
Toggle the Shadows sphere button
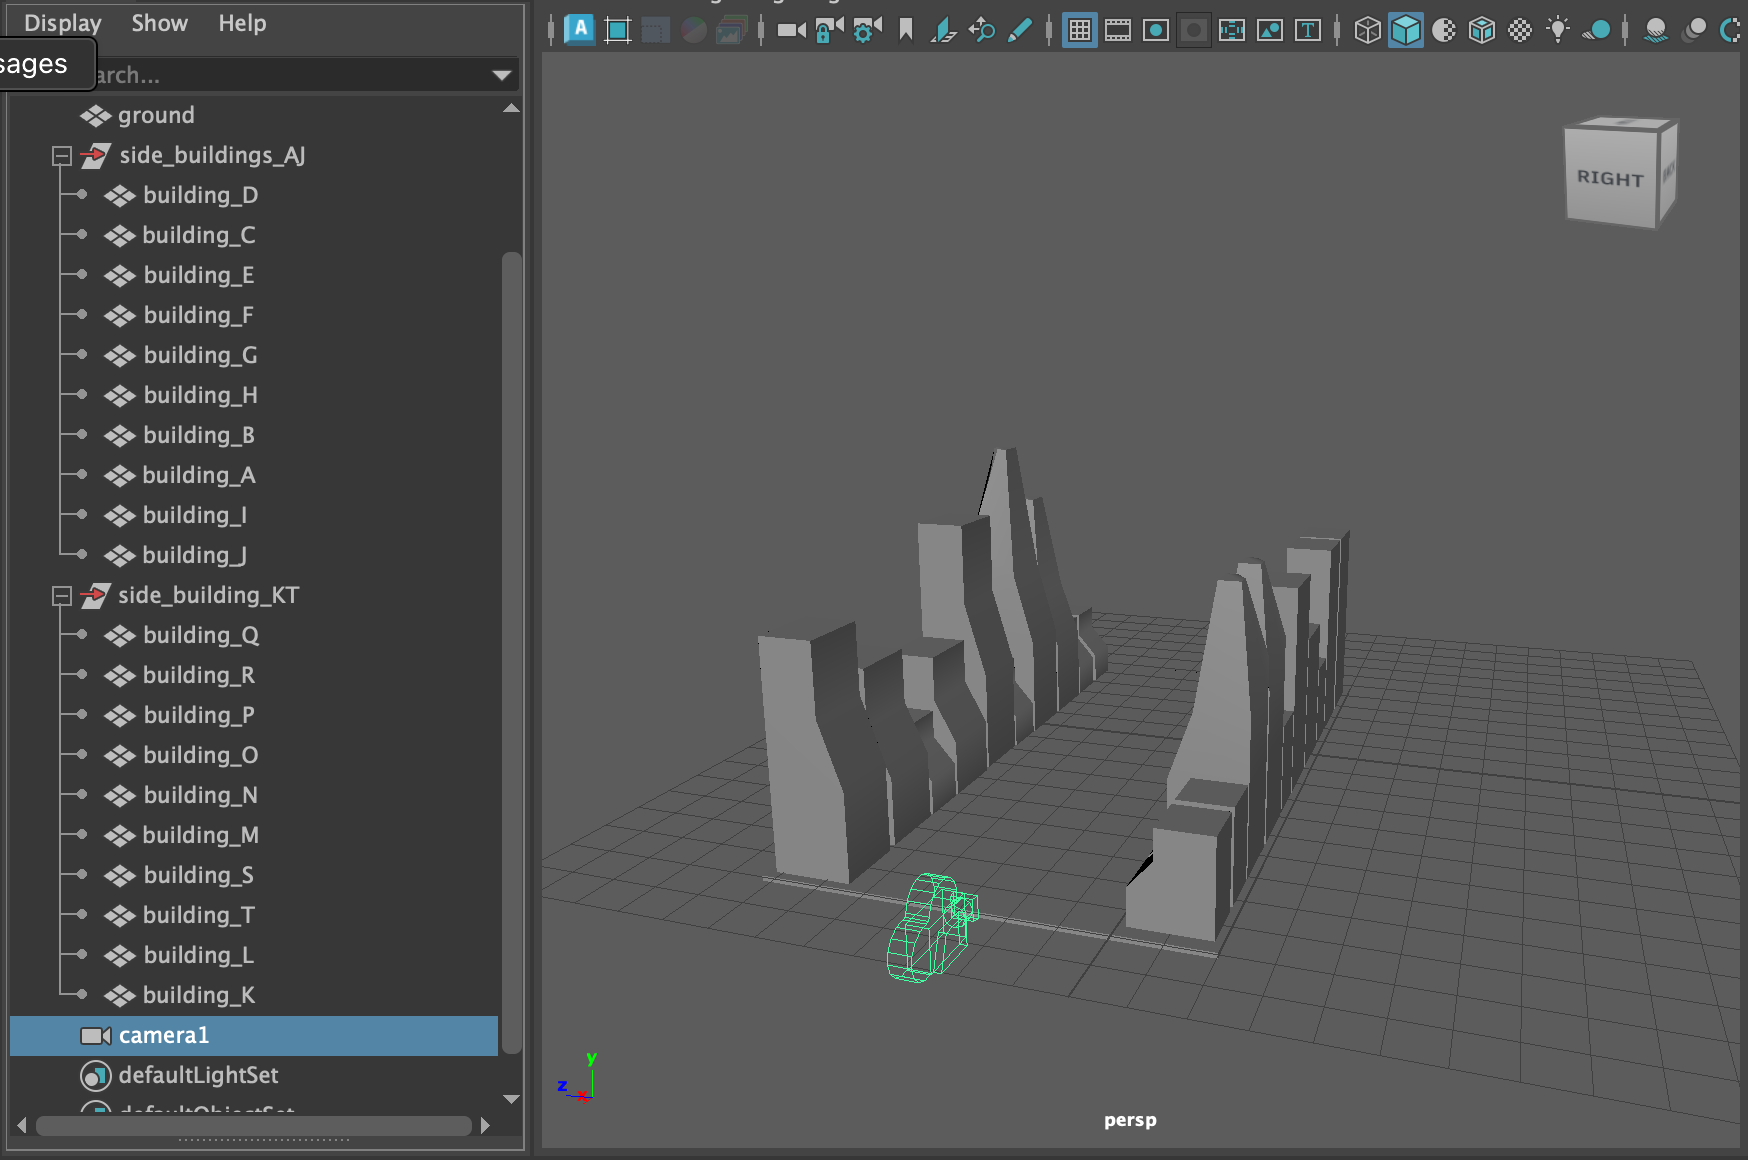click(1597, 30)
